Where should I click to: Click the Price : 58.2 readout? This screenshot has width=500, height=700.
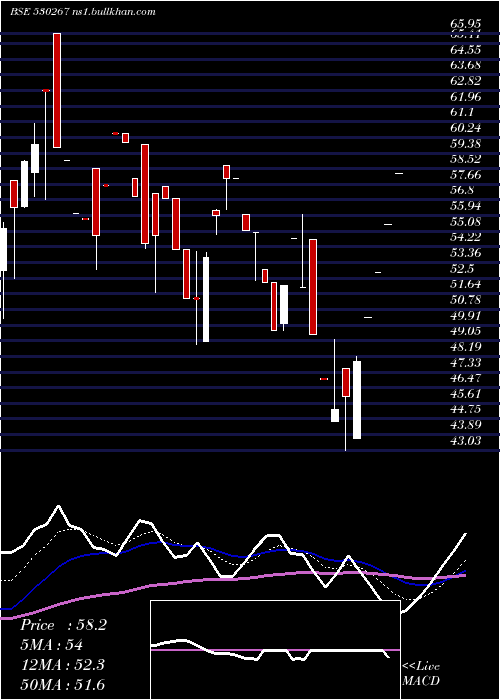click(x=63, y=625)
